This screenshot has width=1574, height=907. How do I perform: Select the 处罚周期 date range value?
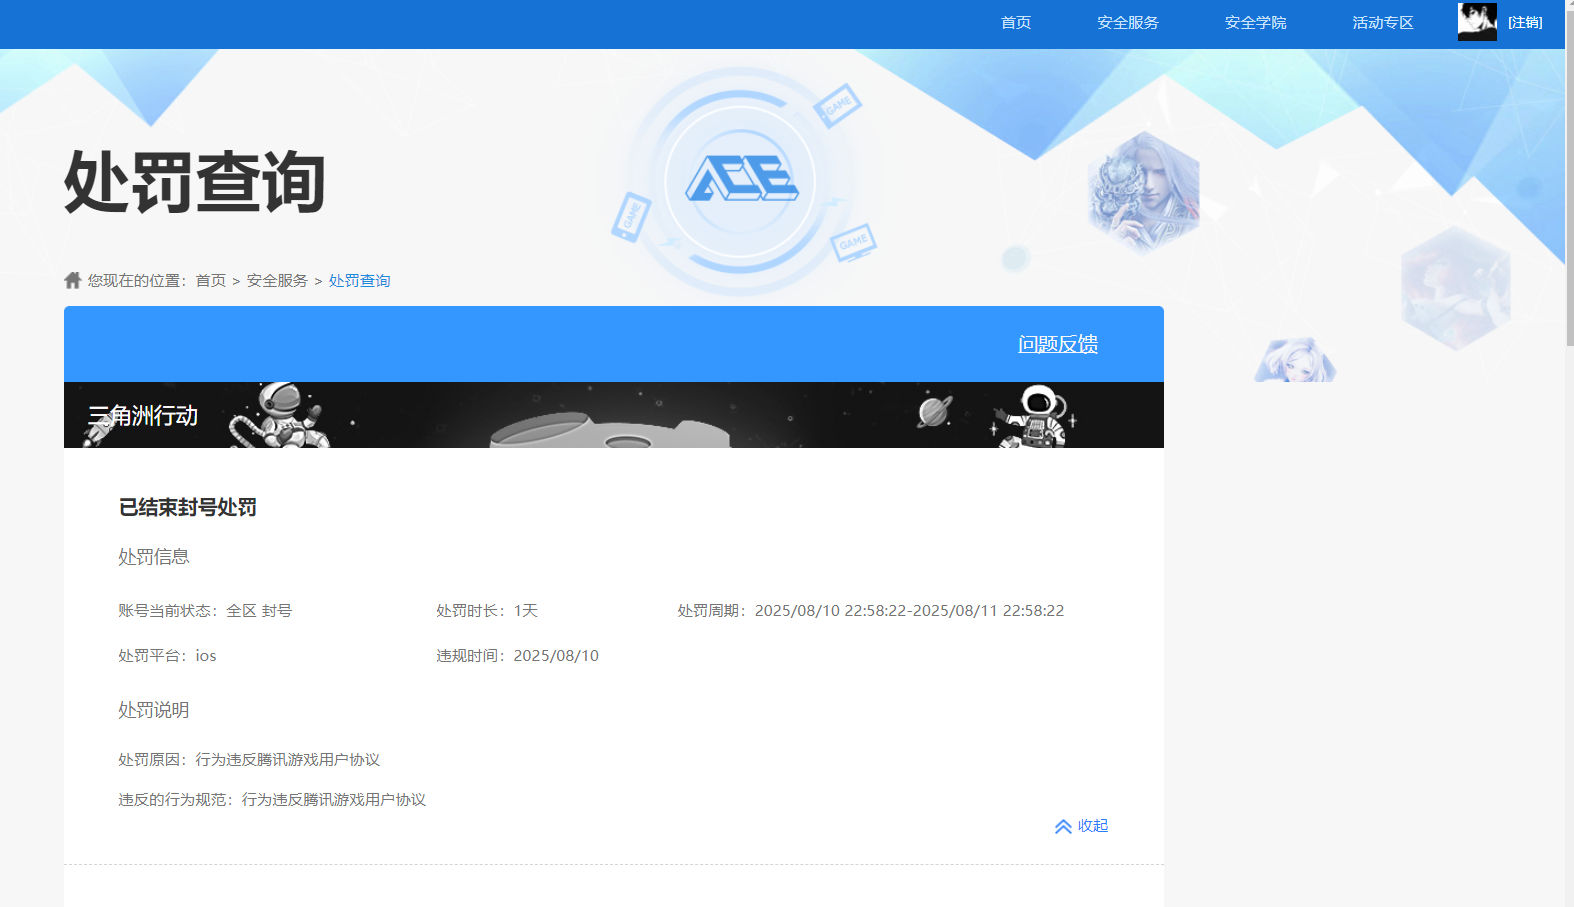click(909, 611)
